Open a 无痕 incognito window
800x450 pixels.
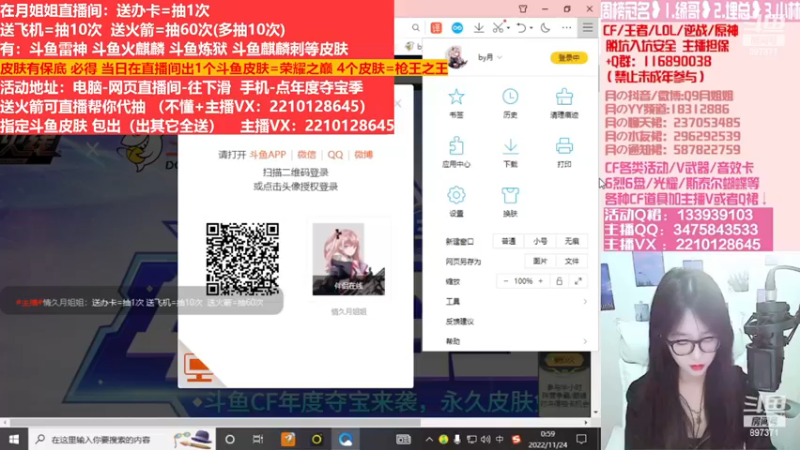click(x=572, y=241)
